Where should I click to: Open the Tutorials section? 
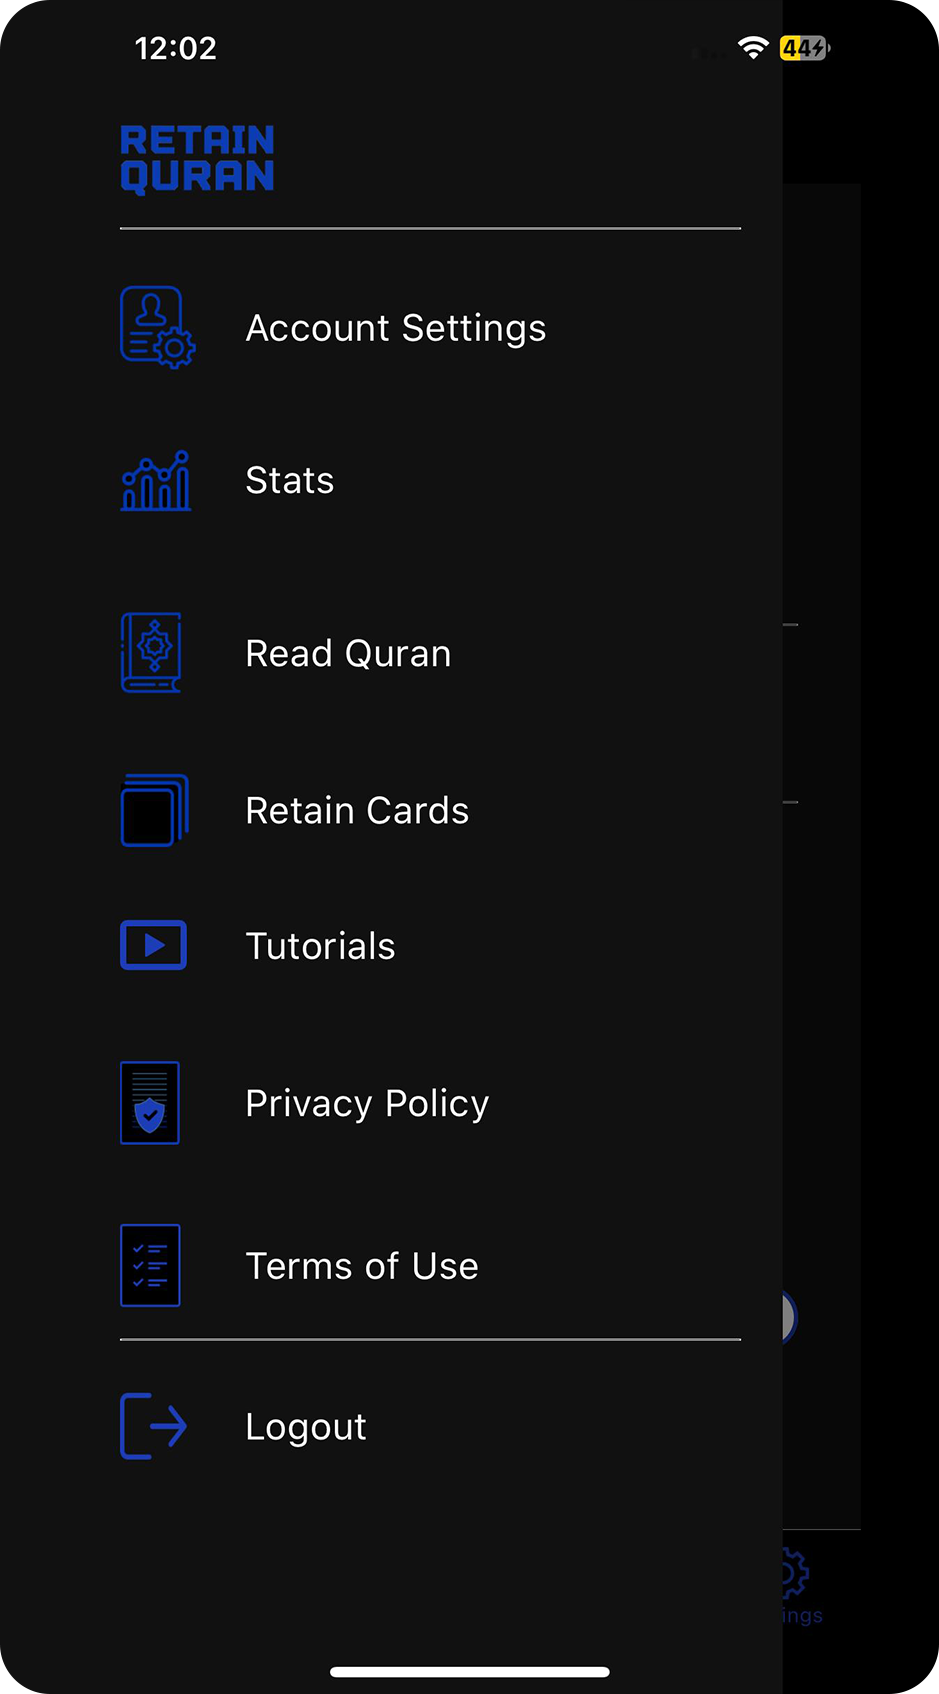320,947
